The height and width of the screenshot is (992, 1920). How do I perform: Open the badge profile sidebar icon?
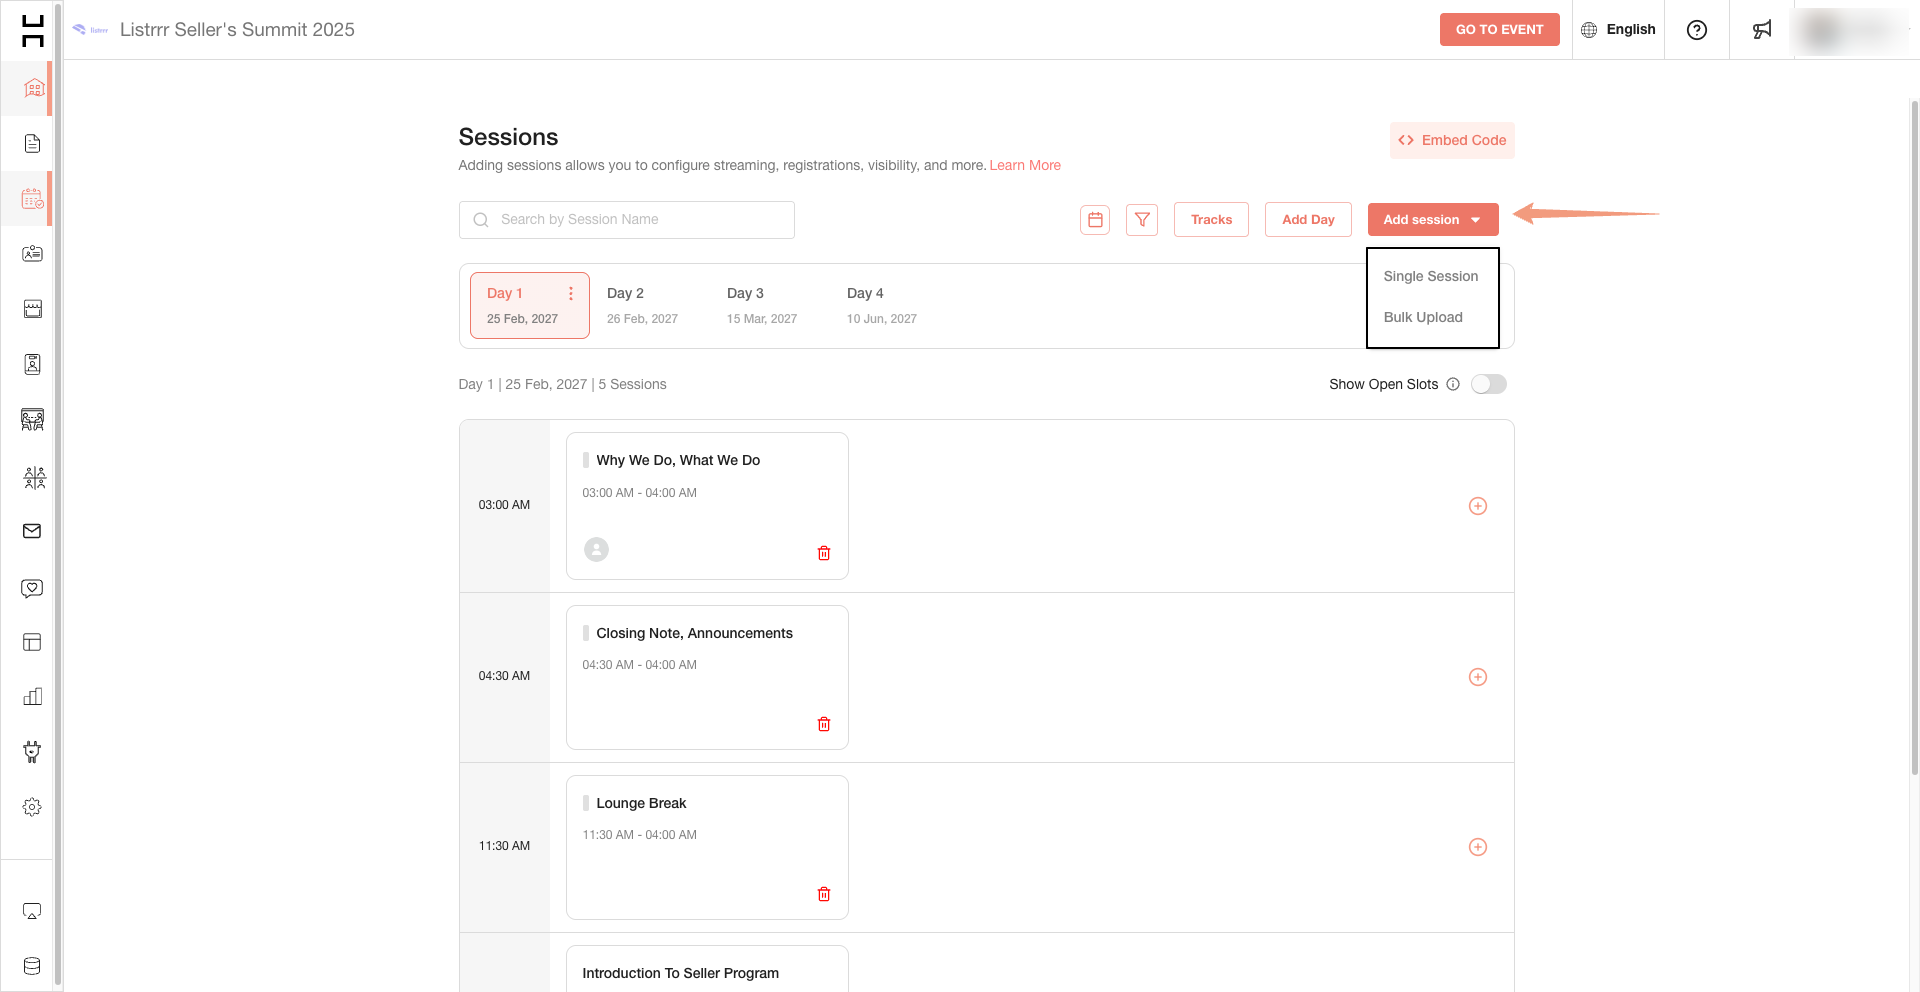pos(33,364)
